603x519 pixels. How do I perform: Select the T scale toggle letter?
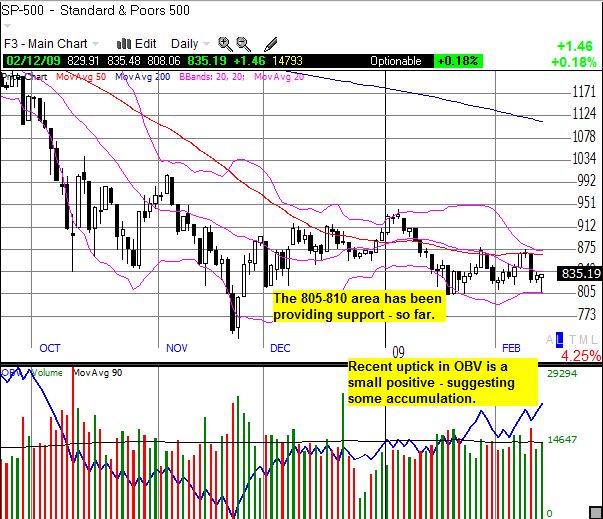tap(573, 339)
